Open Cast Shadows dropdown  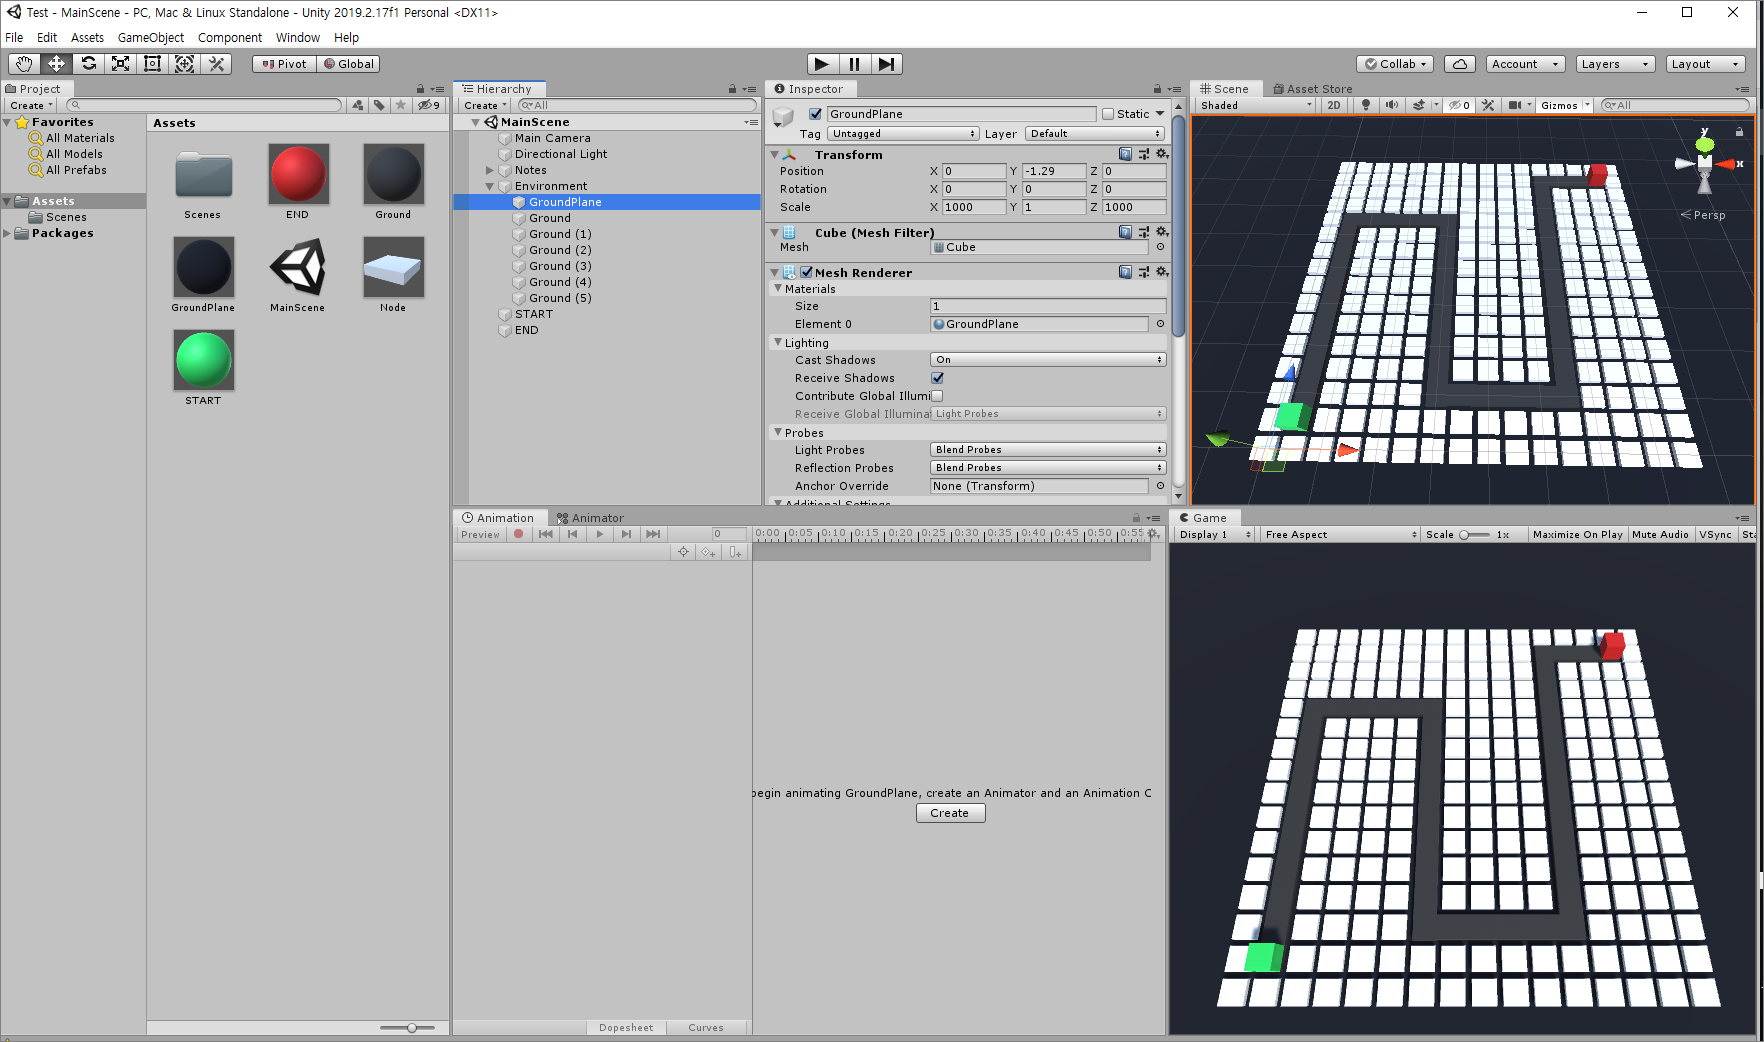pyautogui.click(x=1048, y=360)
